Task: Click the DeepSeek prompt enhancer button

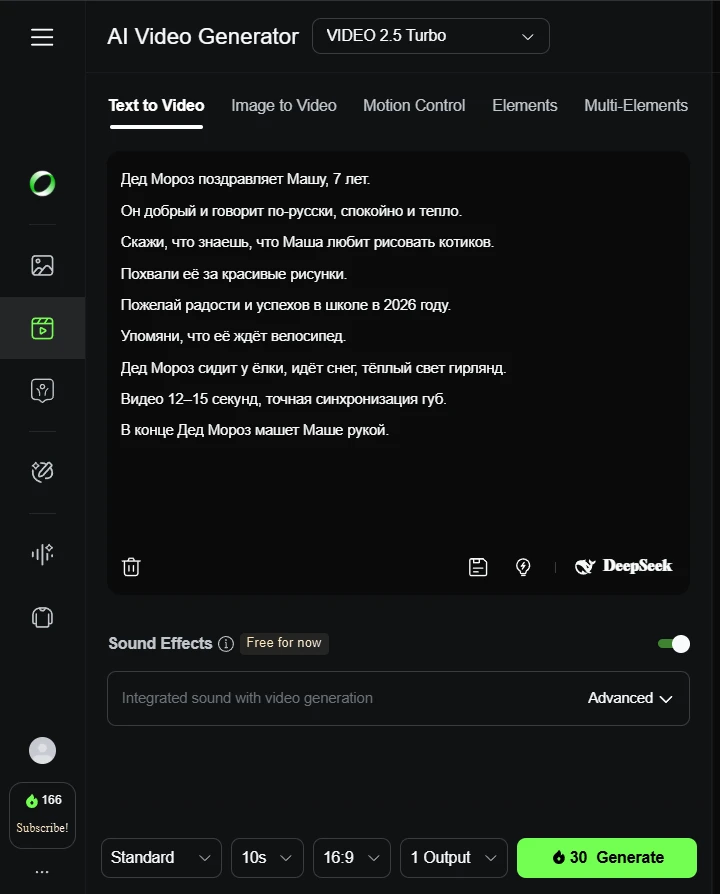Action: pyautogui.click(x=624, y=566)
